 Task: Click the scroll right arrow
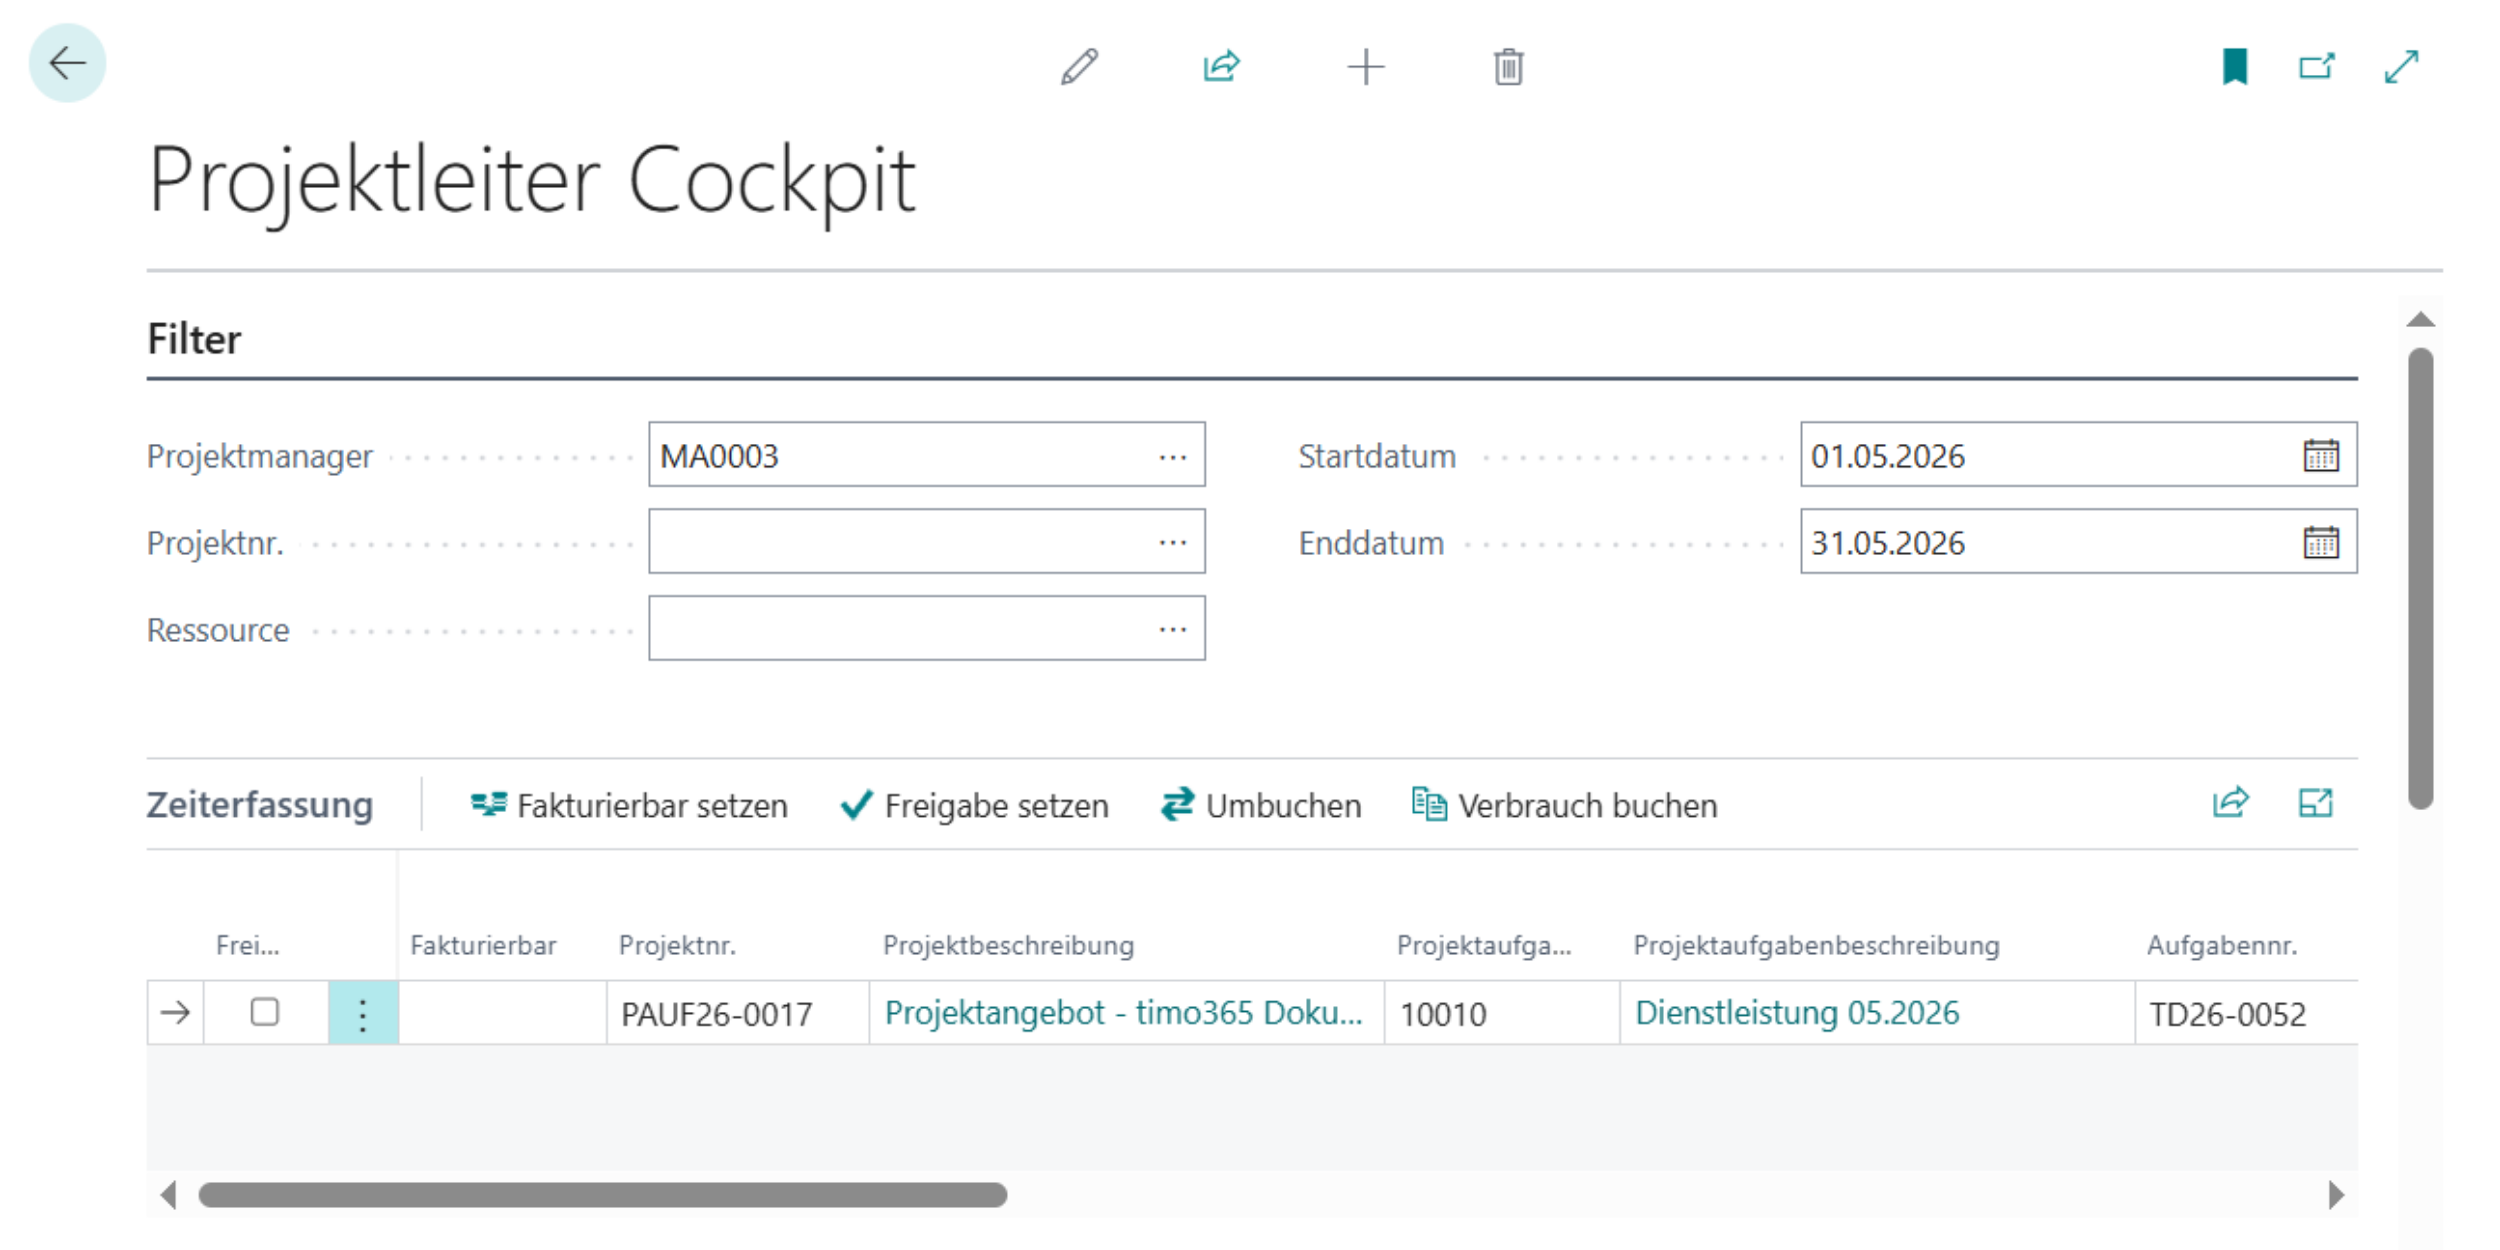[x=2336, y=1195]
